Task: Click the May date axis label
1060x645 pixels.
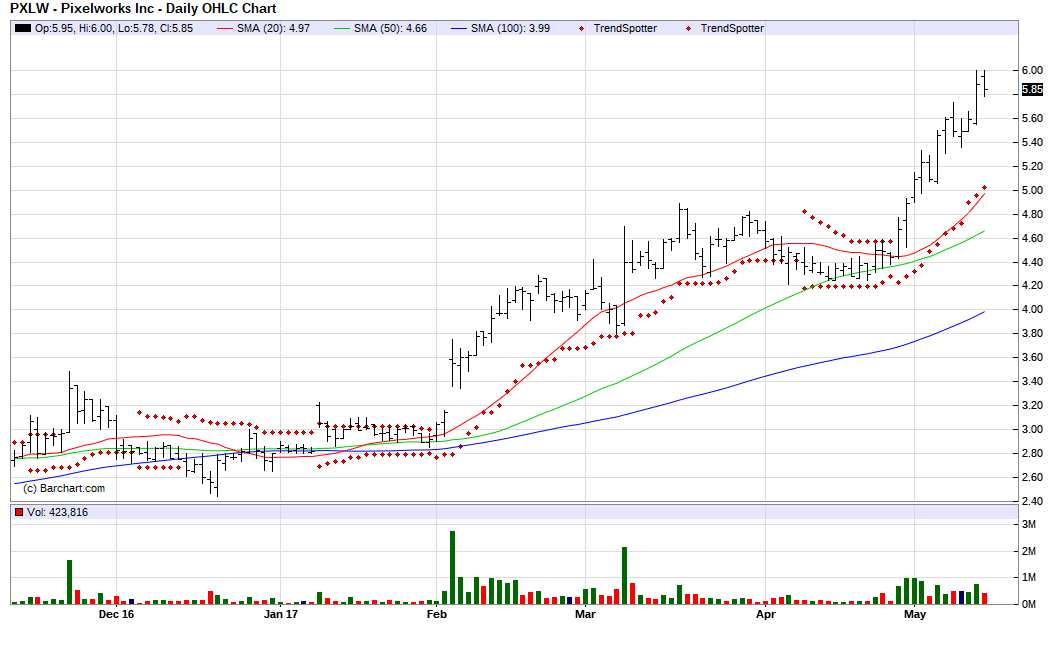Action: point(915,614)
